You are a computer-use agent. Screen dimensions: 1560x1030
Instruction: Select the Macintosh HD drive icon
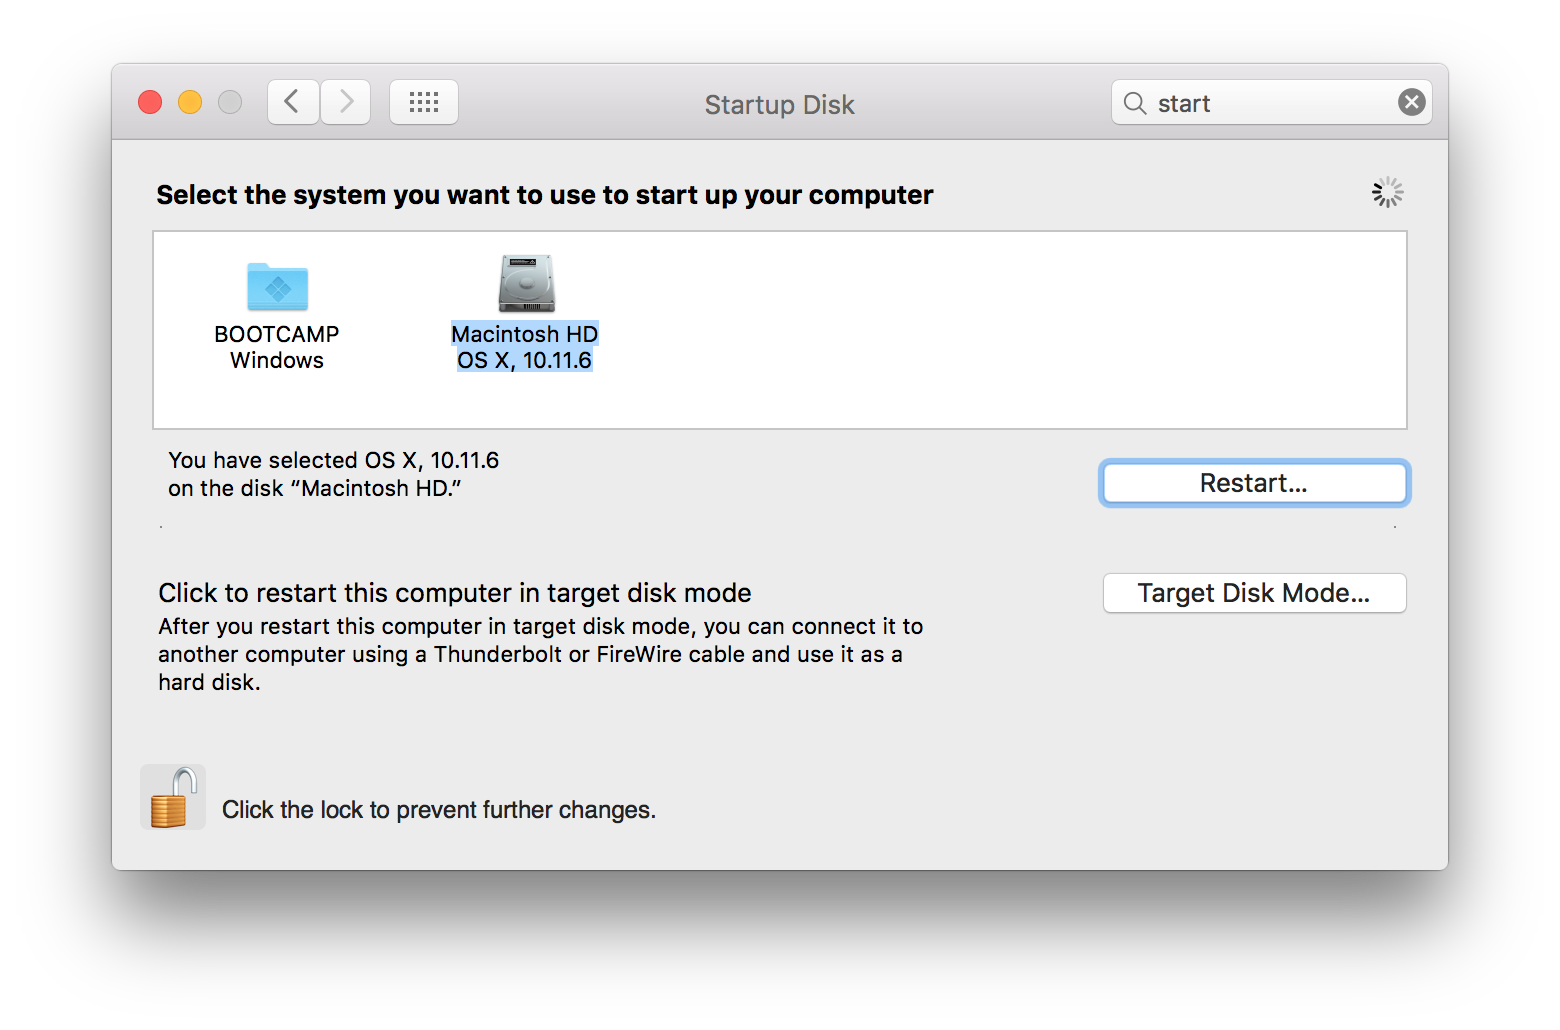526,284
